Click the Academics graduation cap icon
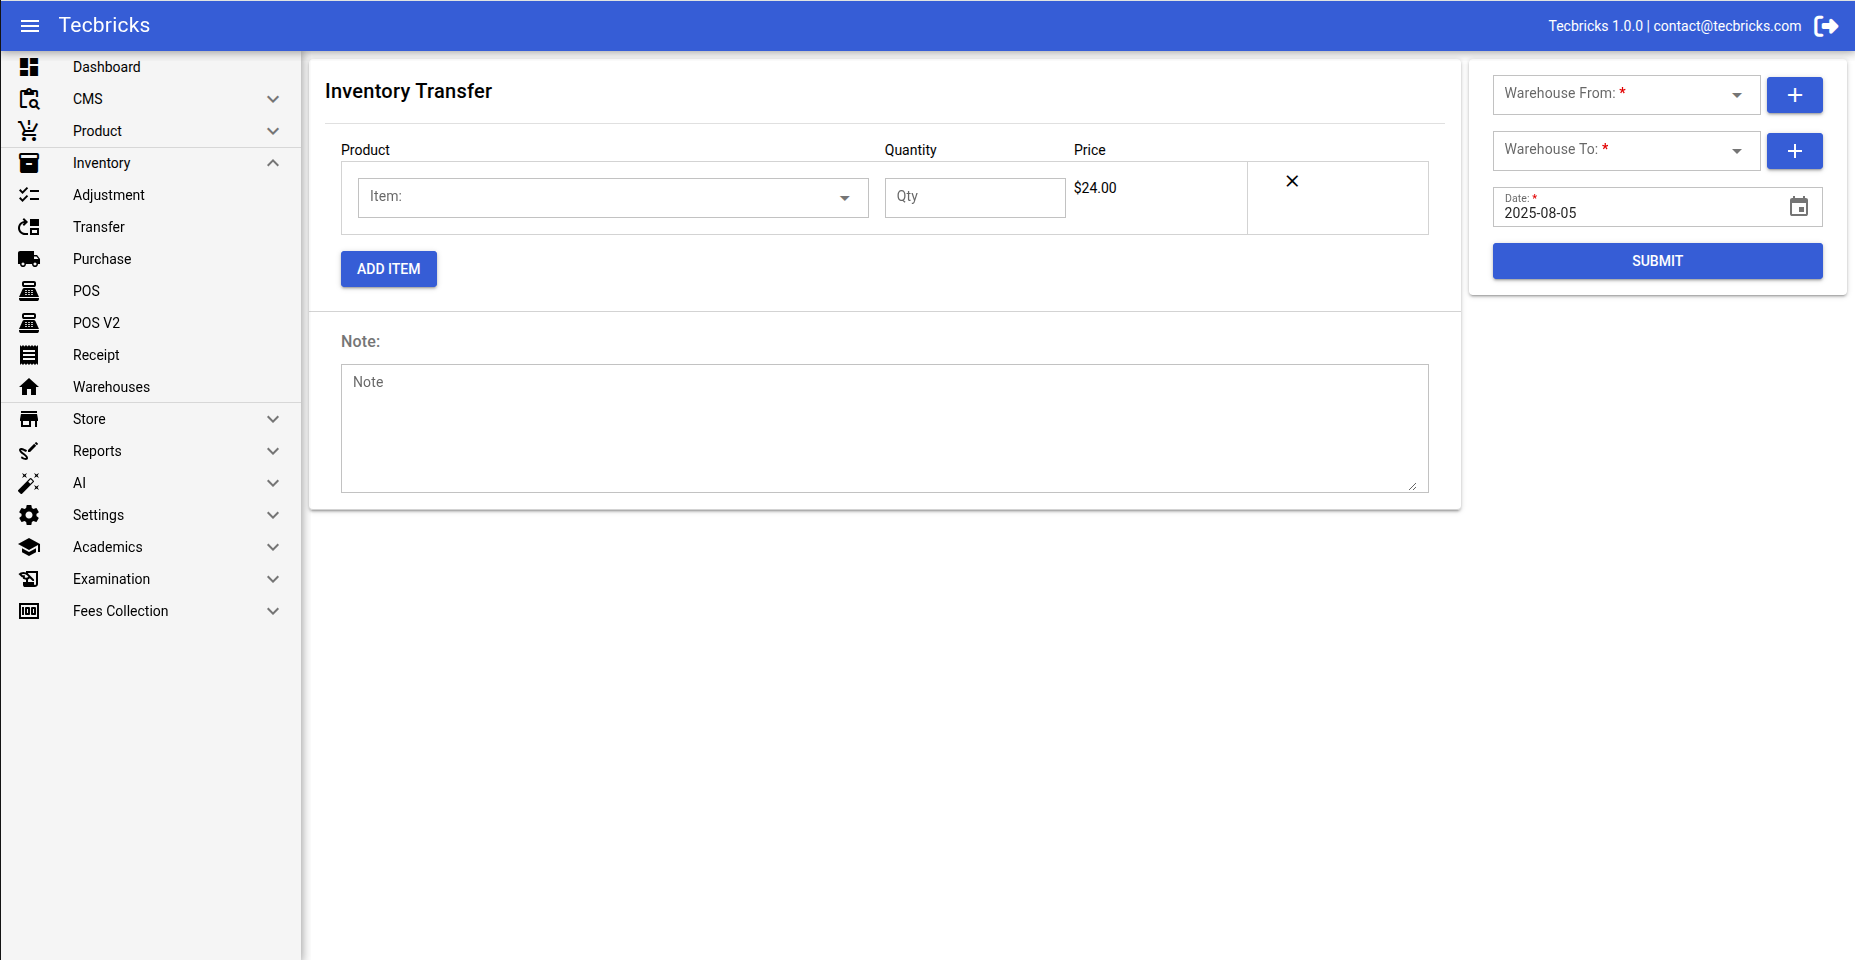Viewport: 1855px width, 960px height. (29, 547)
